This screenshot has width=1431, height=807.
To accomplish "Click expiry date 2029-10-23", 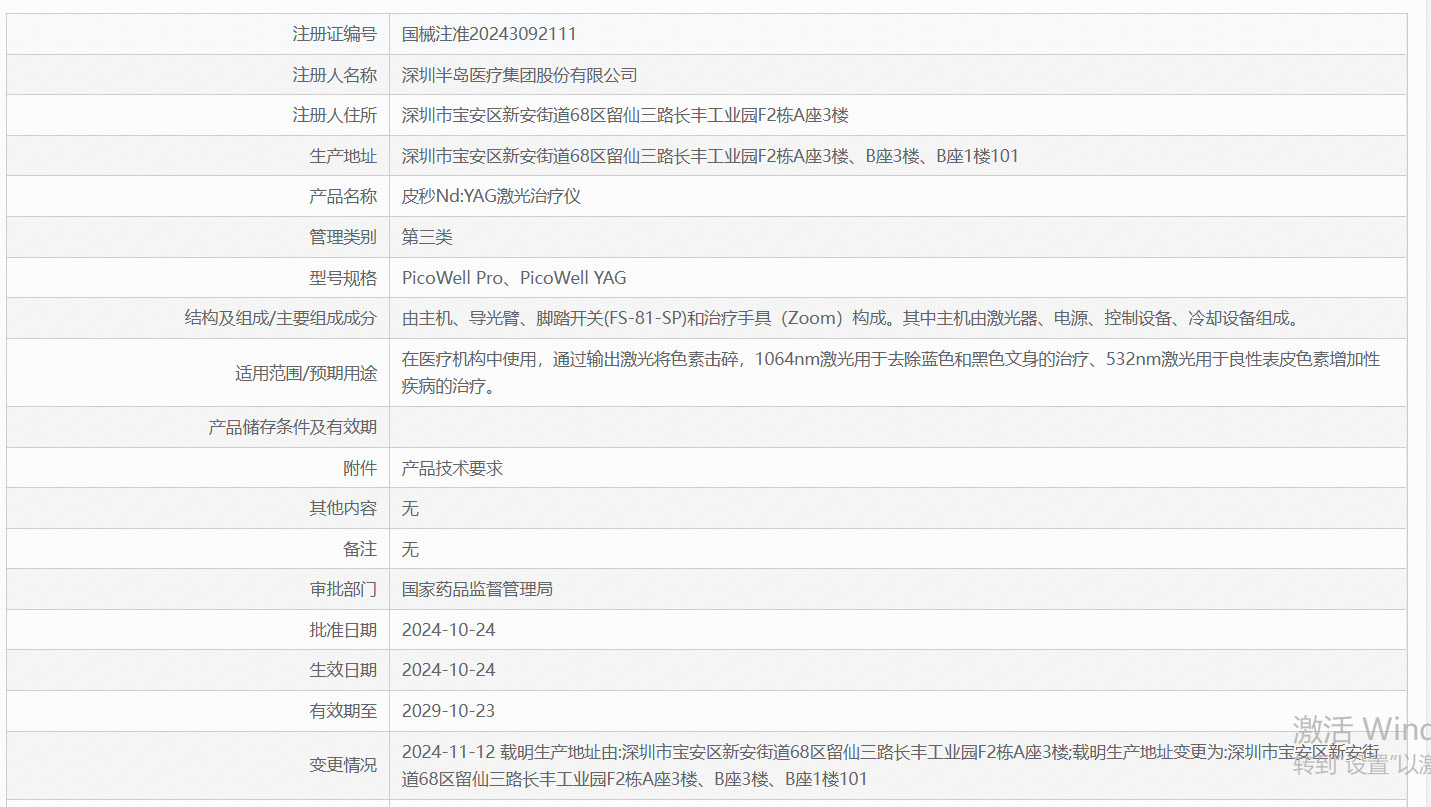I will point(448,711).
